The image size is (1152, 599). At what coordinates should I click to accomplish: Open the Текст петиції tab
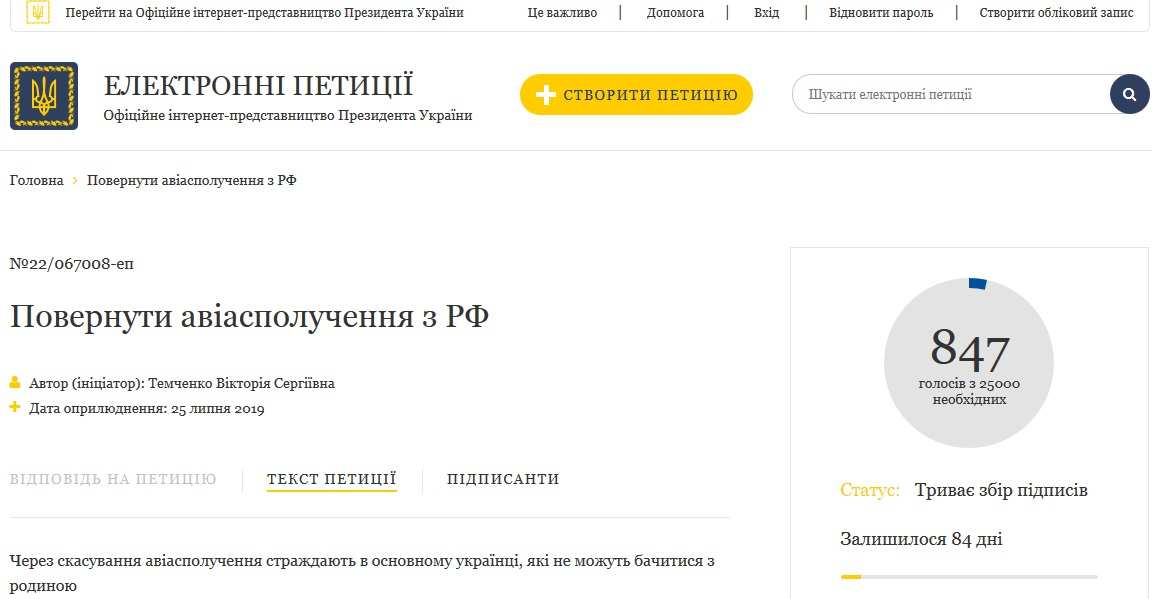331,479
